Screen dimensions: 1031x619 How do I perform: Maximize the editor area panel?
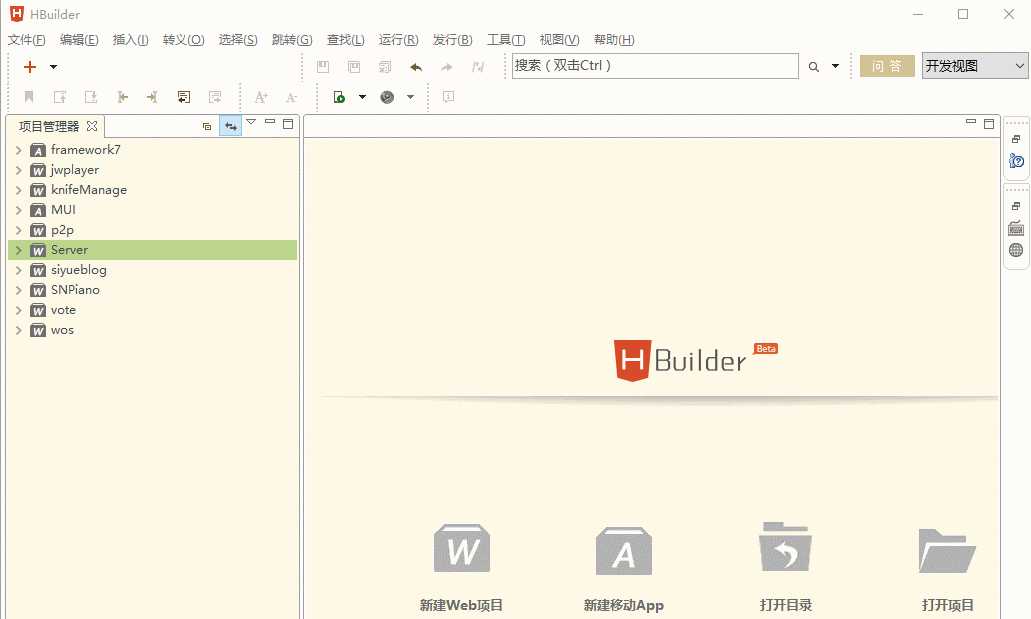pyautogui.click(x=989, y=124)
